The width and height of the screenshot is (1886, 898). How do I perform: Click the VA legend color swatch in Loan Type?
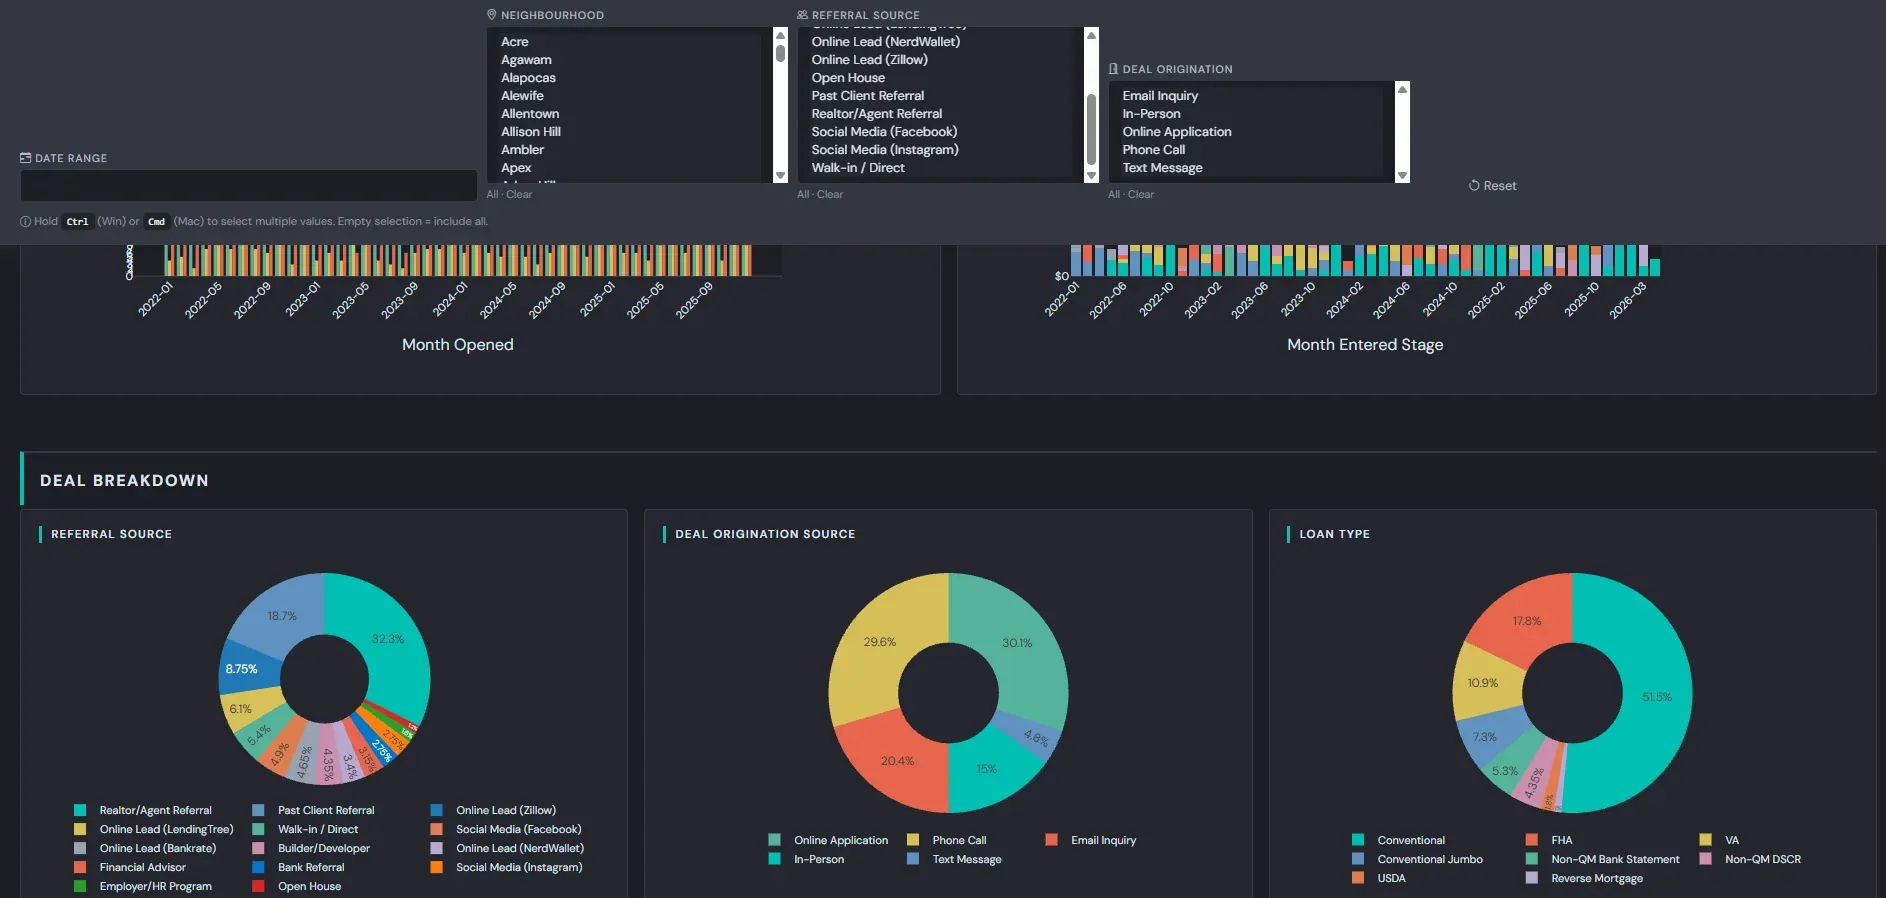point(1705,841)
